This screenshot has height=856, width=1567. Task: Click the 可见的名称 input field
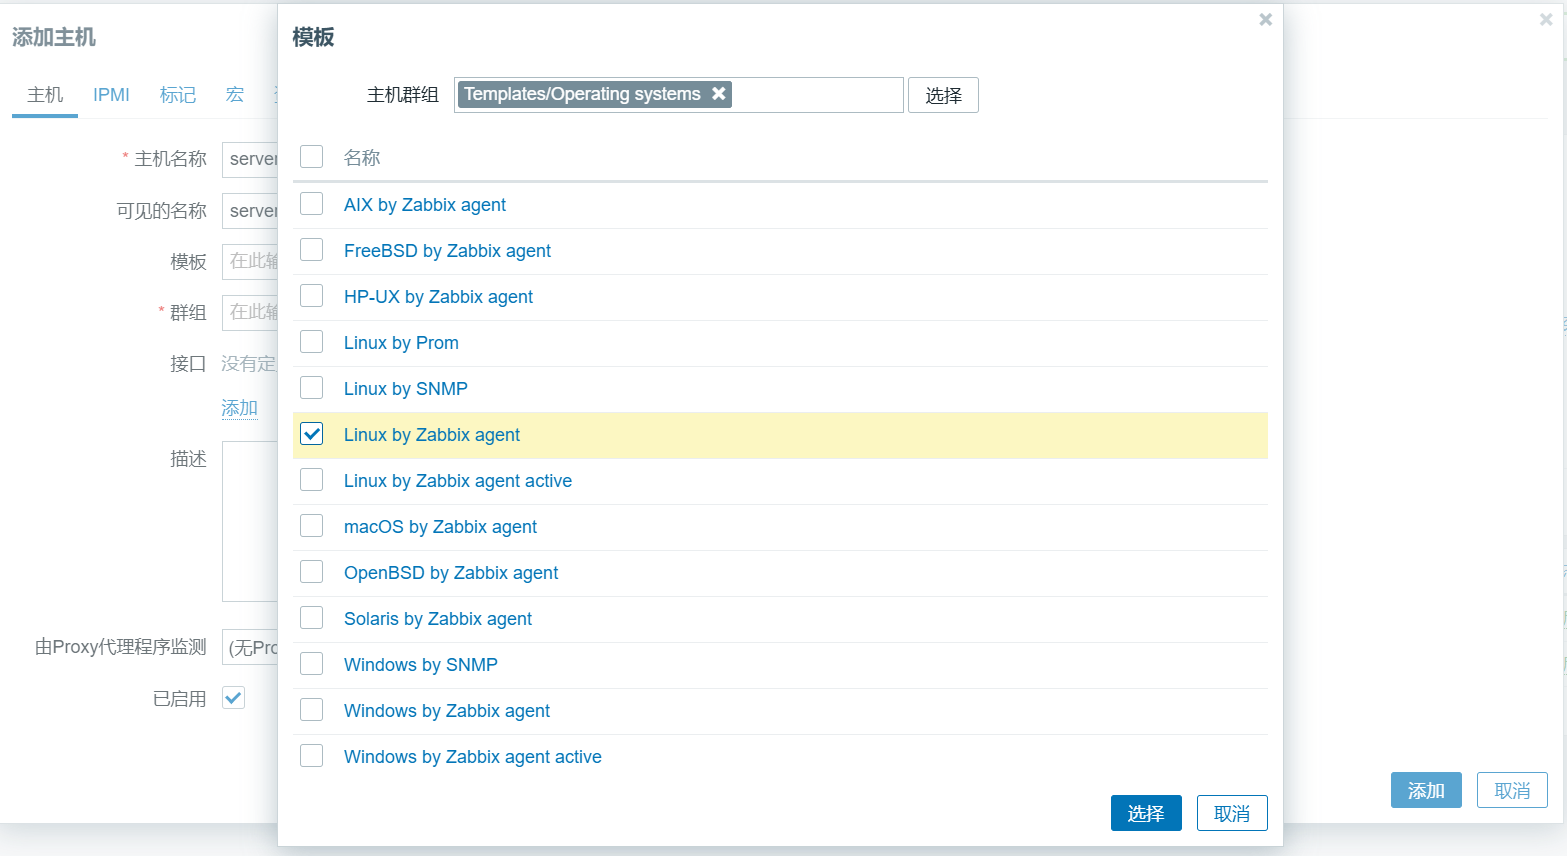[x=250, y=211]
